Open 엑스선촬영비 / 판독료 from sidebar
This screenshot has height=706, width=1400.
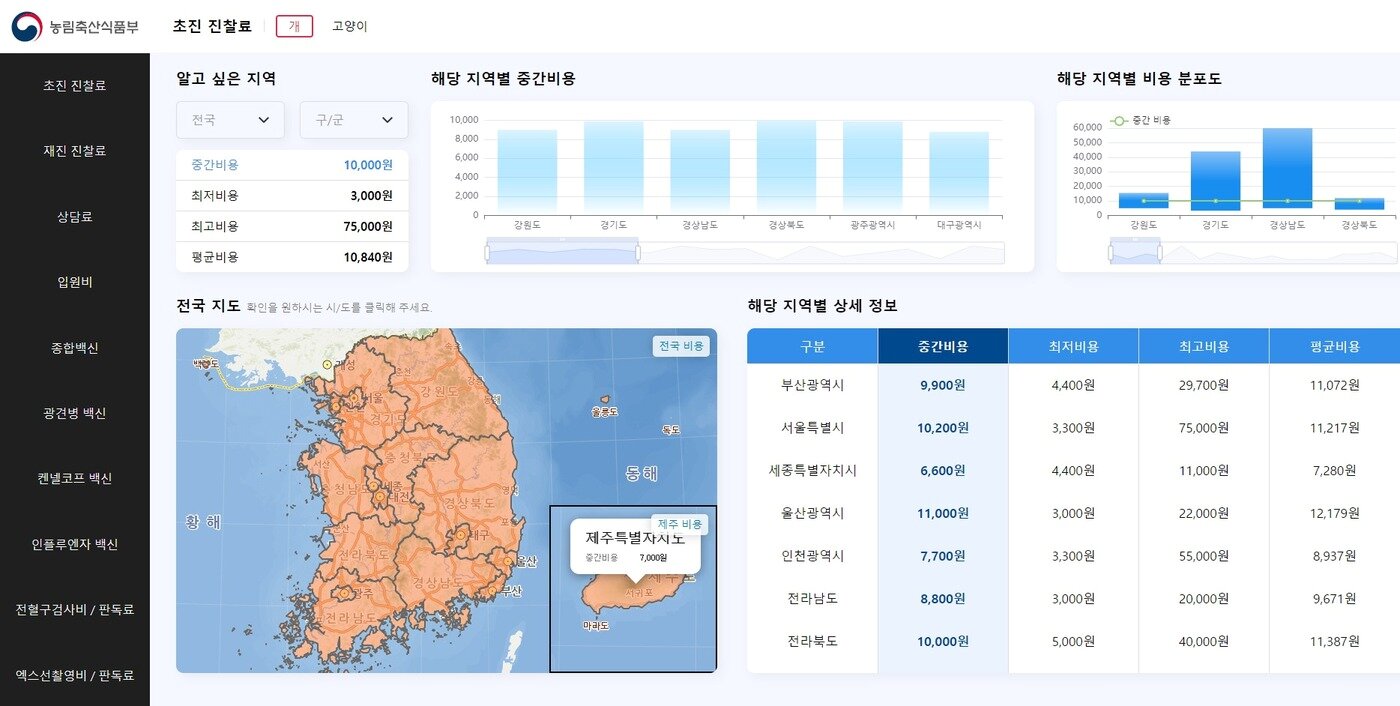pyautogui.click(x=74, y=675)
